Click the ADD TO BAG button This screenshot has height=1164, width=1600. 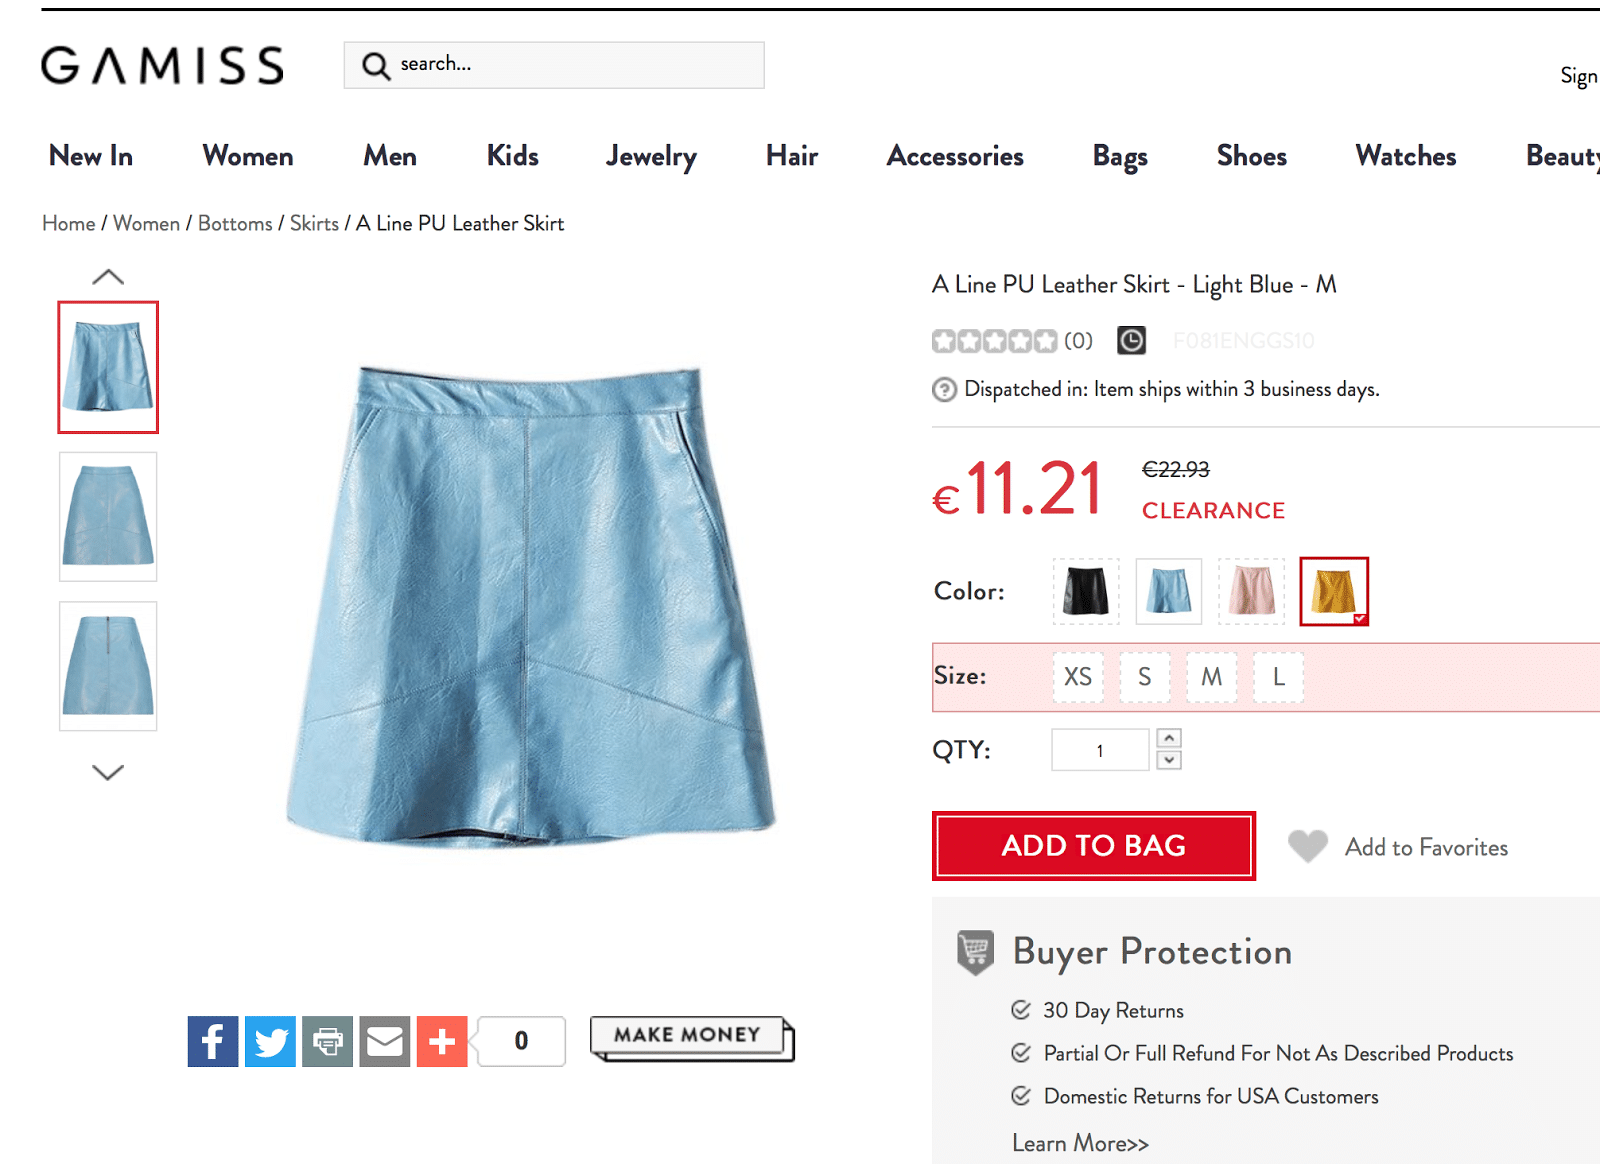(x=1094, y=846)
